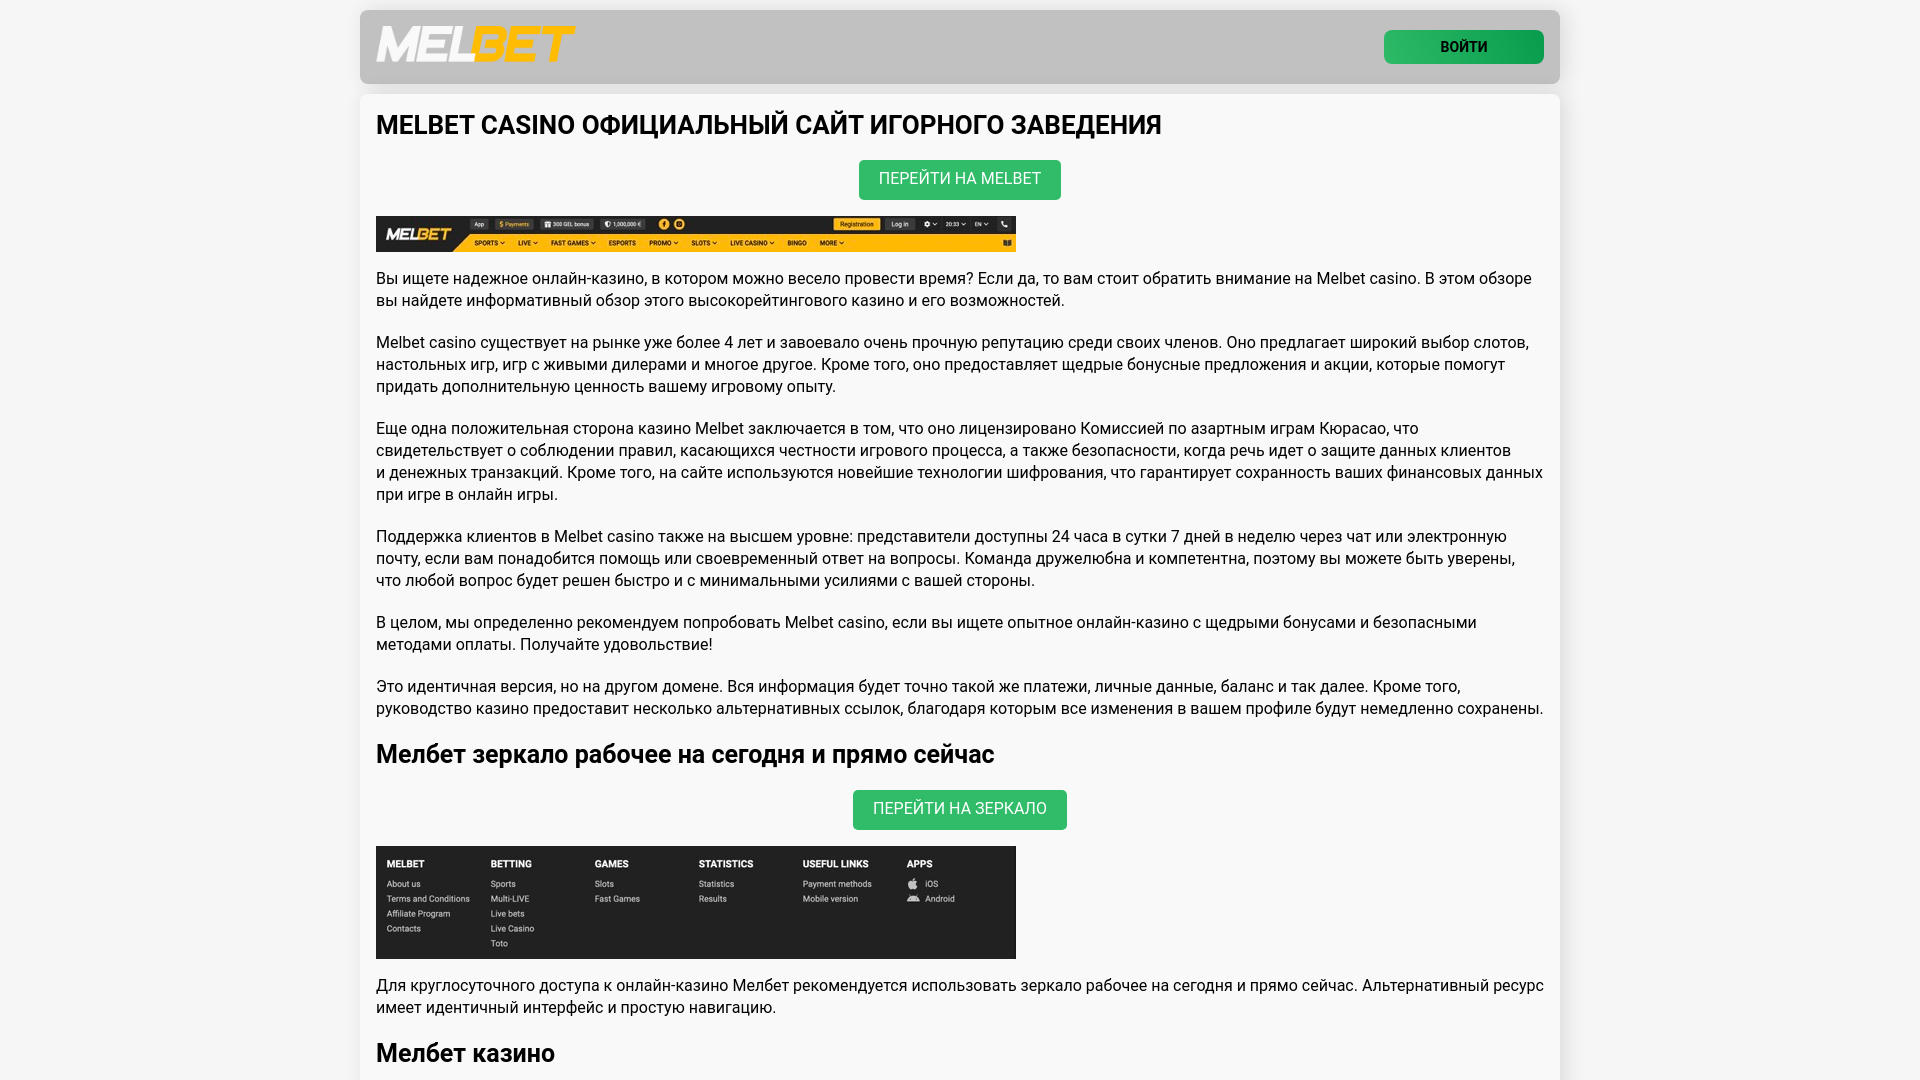1920x1080 pixels.
Task: Click the $ Payments badge in embedded navbar
Action: tap(514, 224)
